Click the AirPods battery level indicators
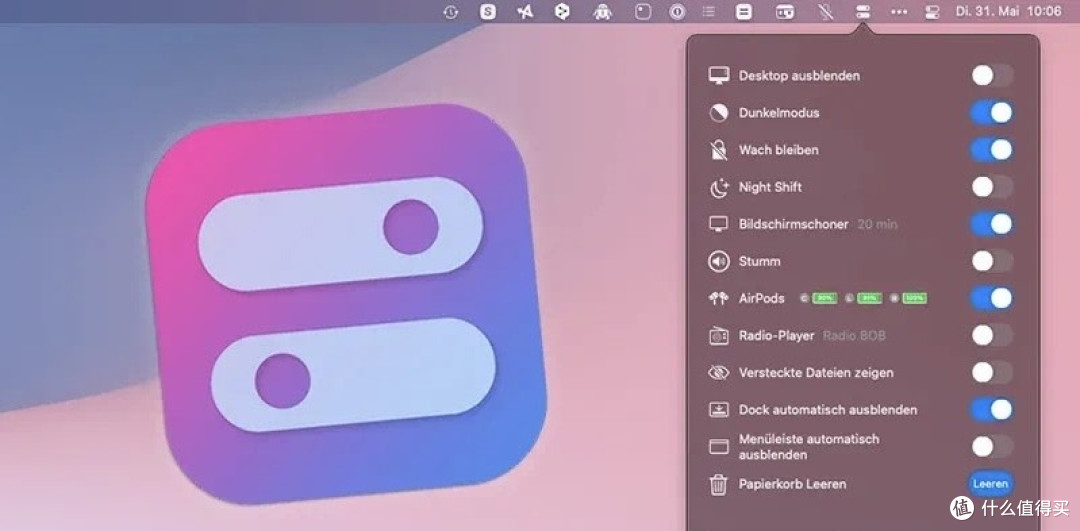This screenshot has height=531, width=1080. click(863, 298)
